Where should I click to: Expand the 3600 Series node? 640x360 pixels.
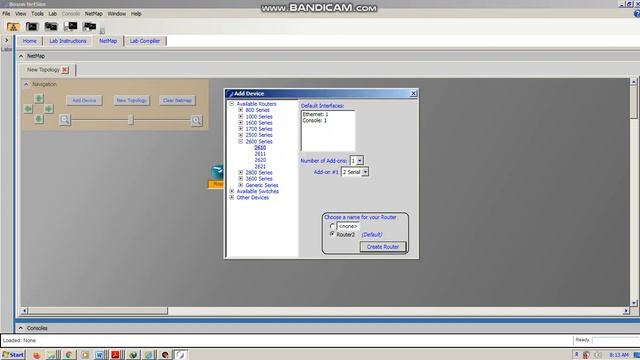(x=240, y=179)
